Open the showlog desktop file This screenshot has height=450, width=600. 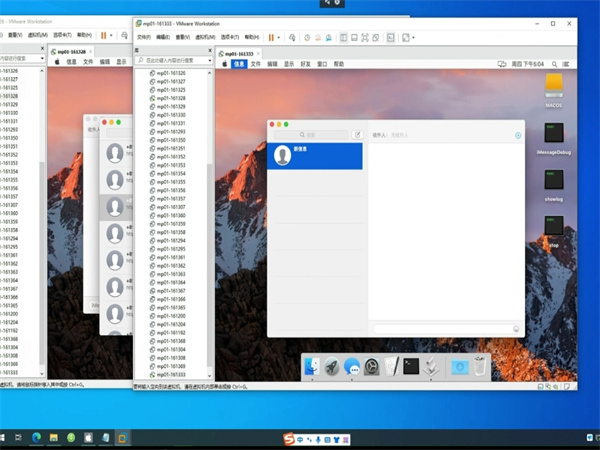tap(553, 181)
